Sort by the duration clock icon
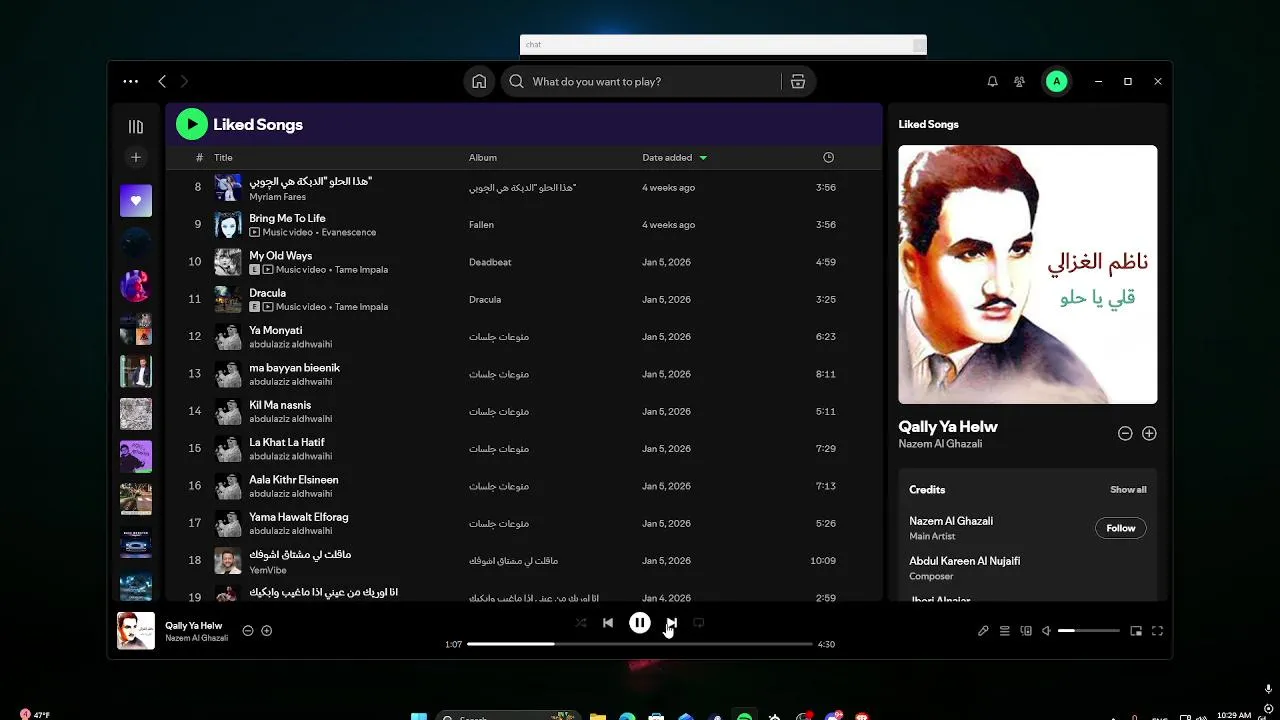 [828, 158]
